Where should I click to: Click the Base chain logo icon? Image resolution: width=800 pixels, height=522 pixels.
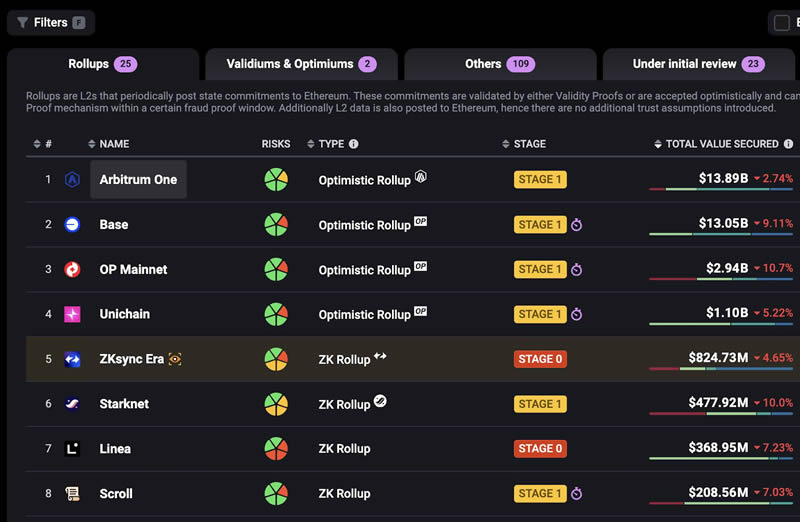point(72,225)
